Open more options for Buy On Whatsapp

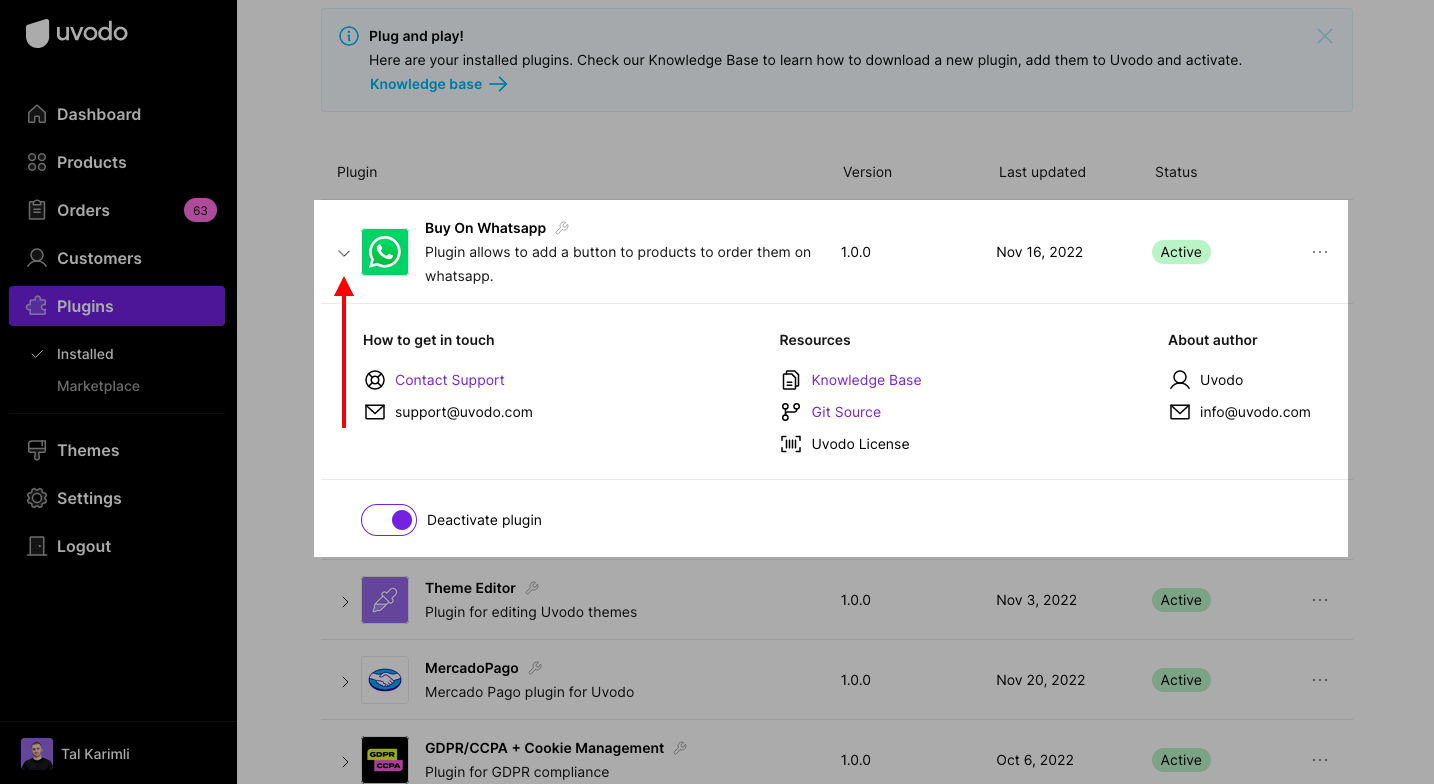[x=1320, y=252]
